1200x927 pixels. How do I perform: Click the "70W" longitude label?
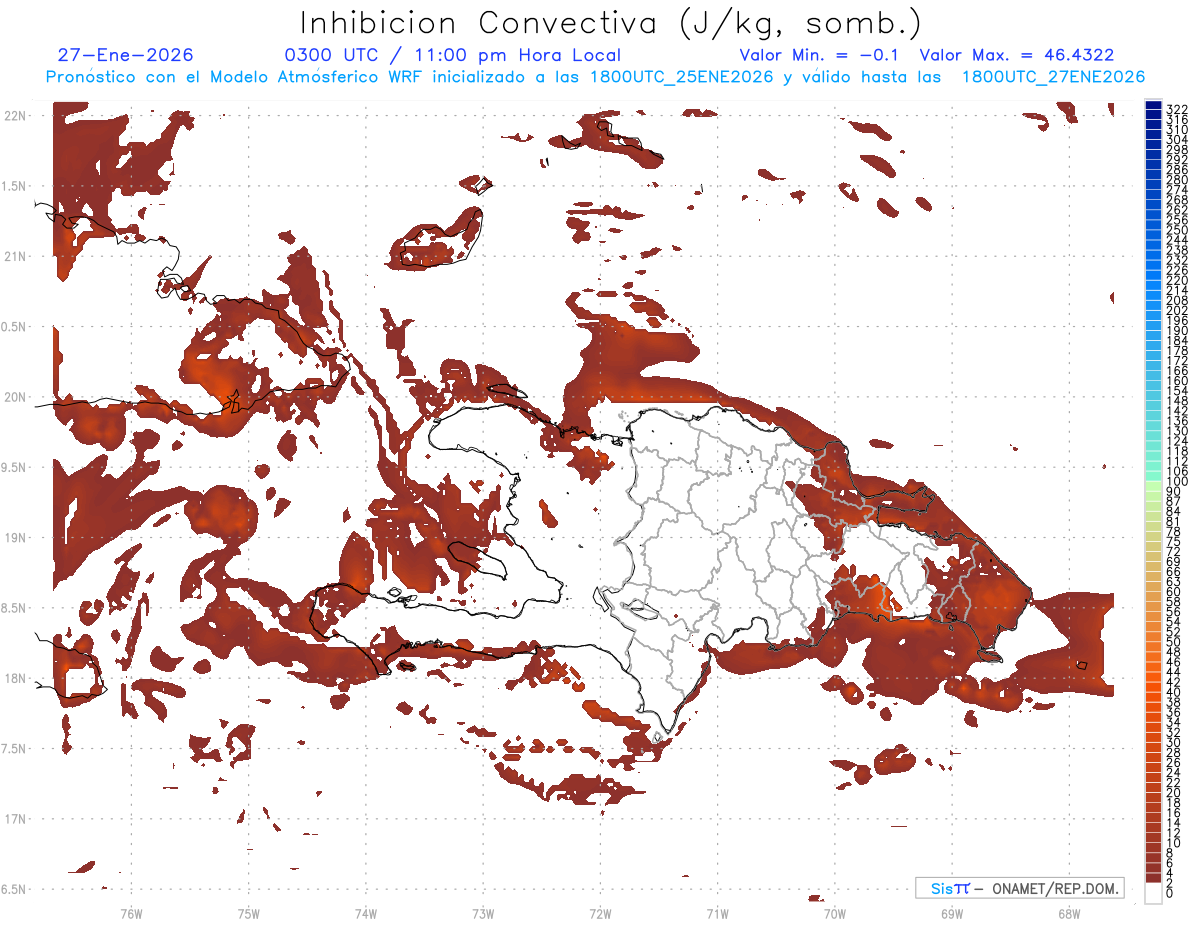coord(834,913)
